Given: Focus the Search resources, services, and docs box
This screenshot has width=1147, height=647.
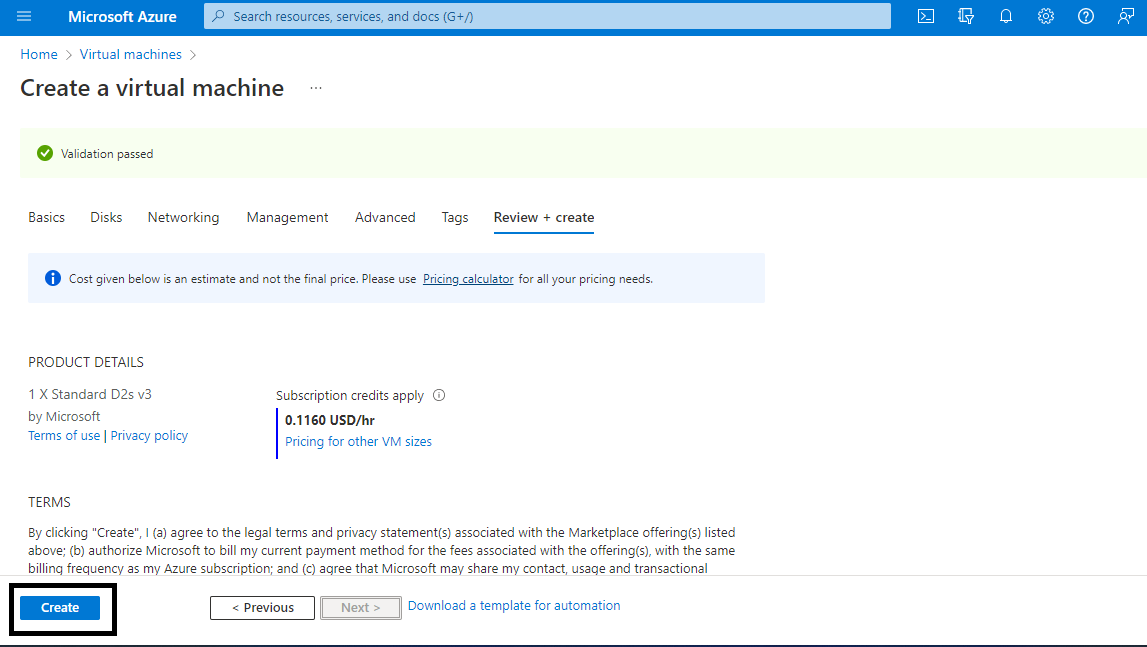Looking at the screenshot, I should pos(547,16).
